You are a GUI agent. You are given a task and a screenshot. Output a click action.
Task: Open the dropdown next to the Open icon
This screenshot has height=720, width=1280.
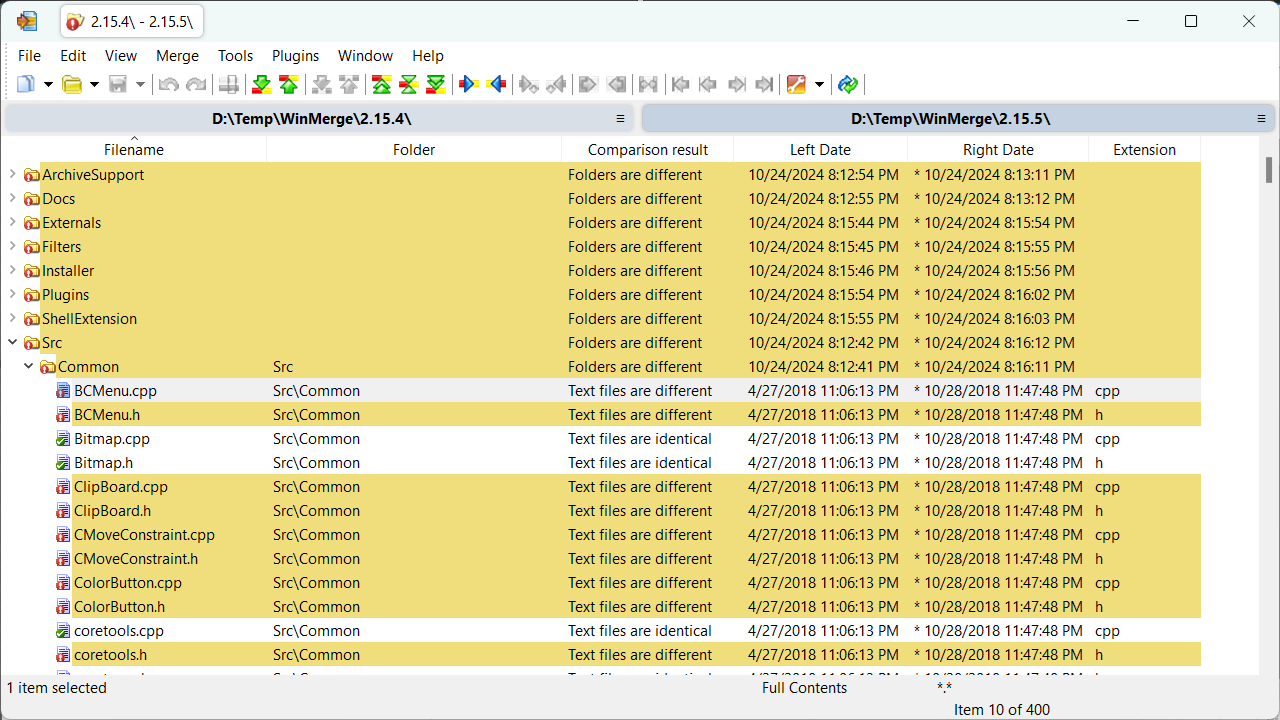[x=92, y=84]
